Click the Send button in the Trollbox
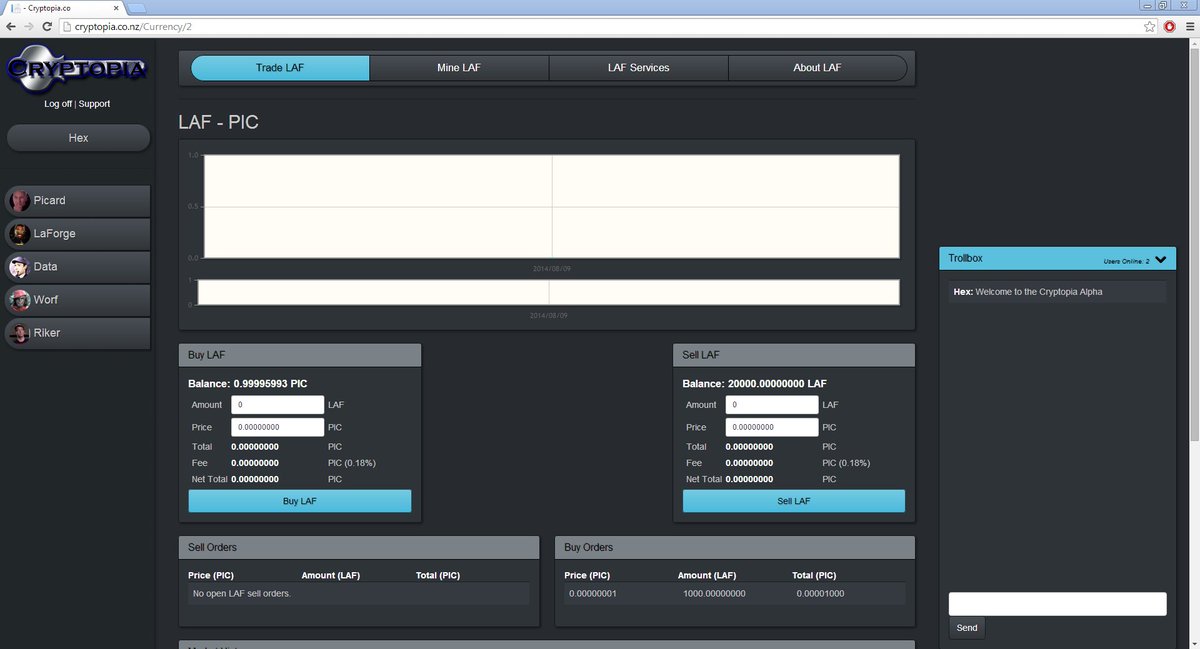Image resolution: width=1200 pixels, height=649 pixels. coord(966,627)
